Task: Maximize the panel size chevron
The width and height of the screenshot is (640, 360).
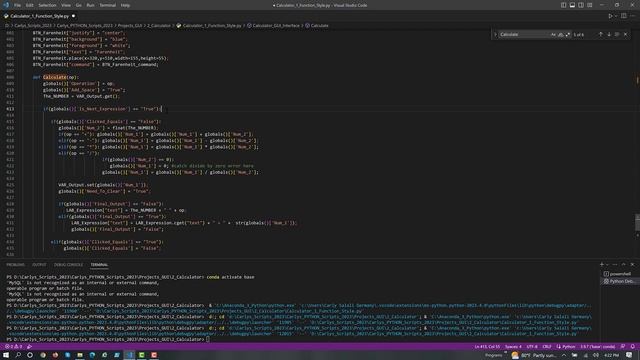Action: pyautogui.click(x=623, y=264)
